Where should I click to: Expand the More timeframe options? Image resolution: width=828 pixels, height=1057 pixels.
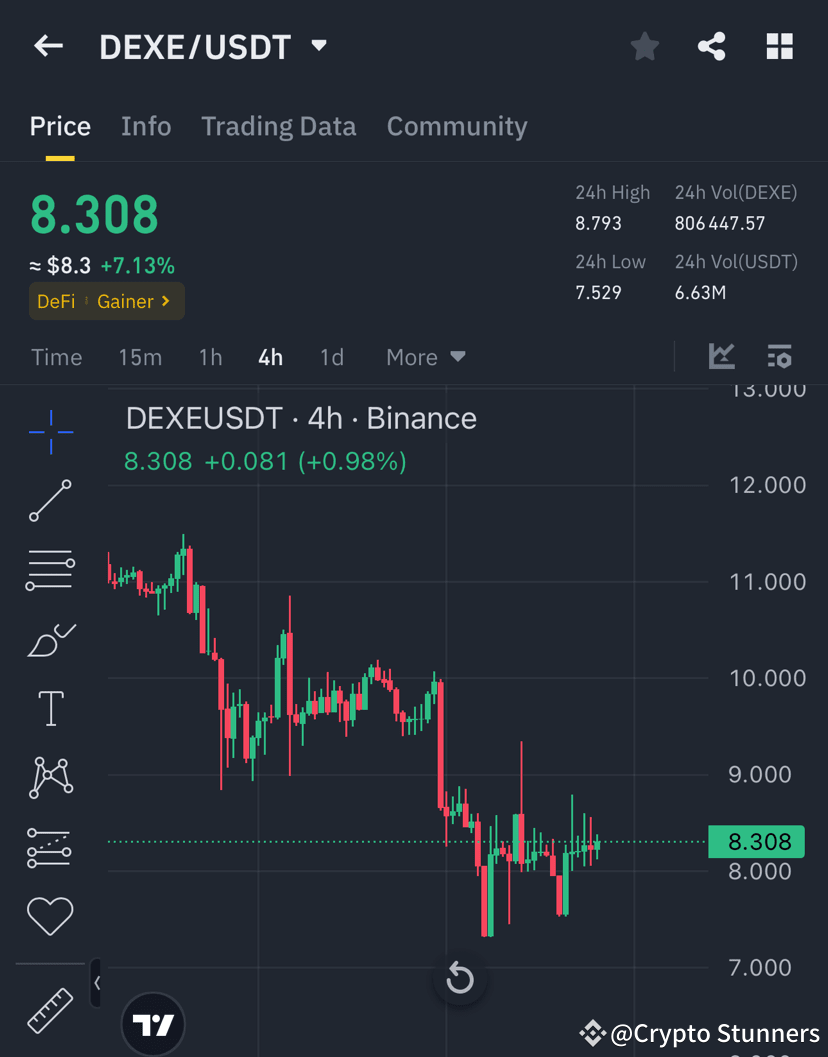tap(425, 357)
